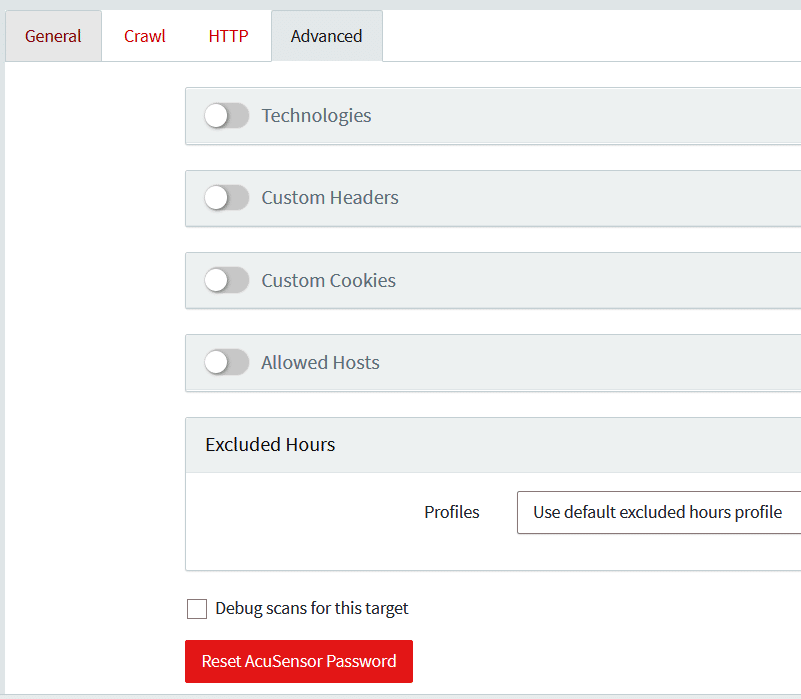Open the Crawl tab
The width and height of the screenshot is (801, 699).
pyautogui.click(x=145, y=36)
